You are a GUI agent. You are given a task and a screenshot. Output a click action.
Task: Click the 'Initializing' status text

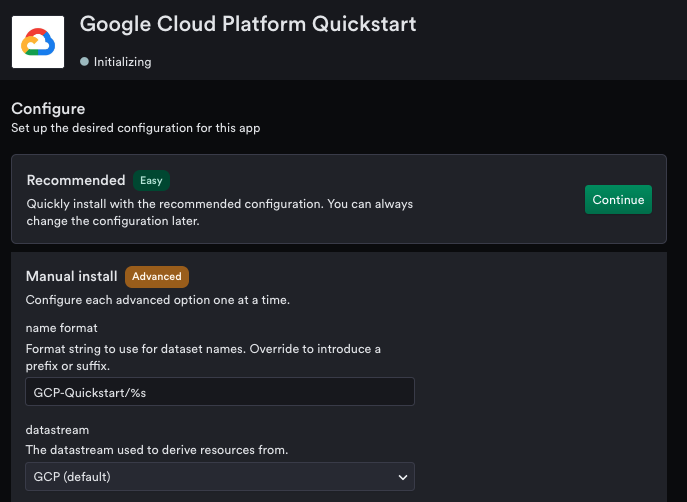click(x=123, y=62)
